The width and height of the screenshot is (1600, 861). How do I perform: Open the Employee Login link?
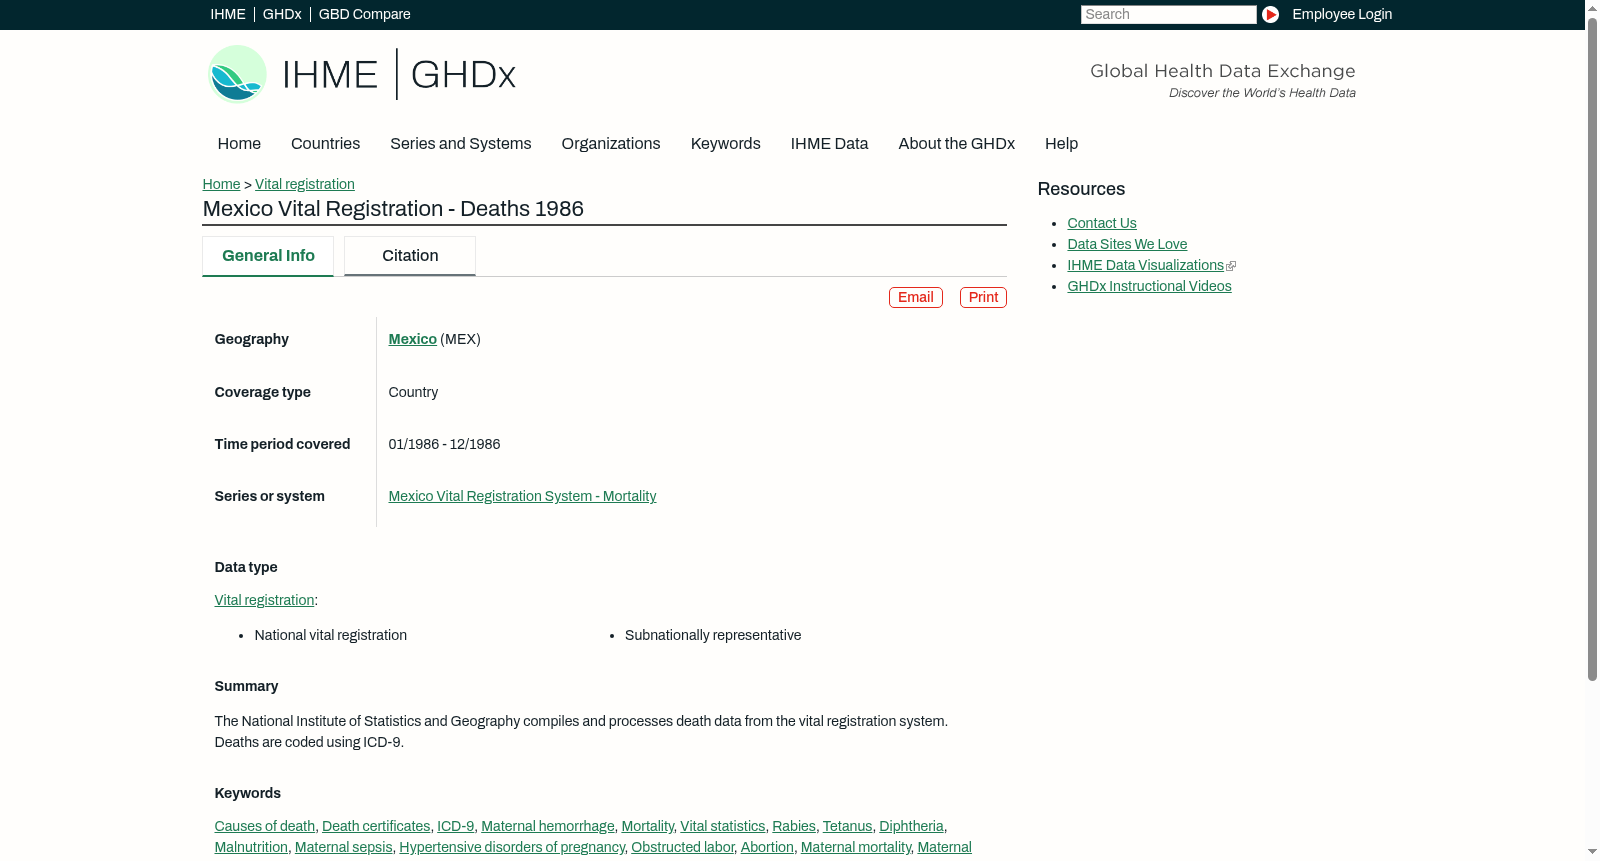(x=1342, y=14)
